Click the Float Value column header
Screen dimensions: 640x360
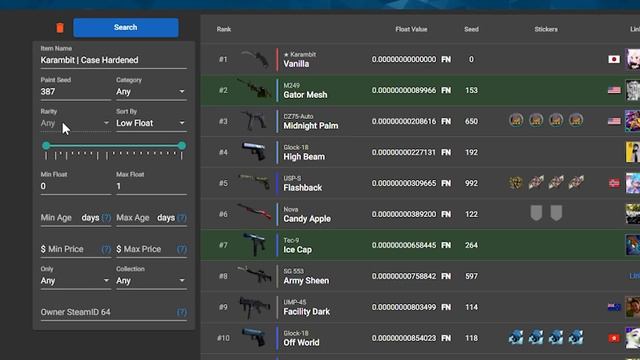[411, 29]
